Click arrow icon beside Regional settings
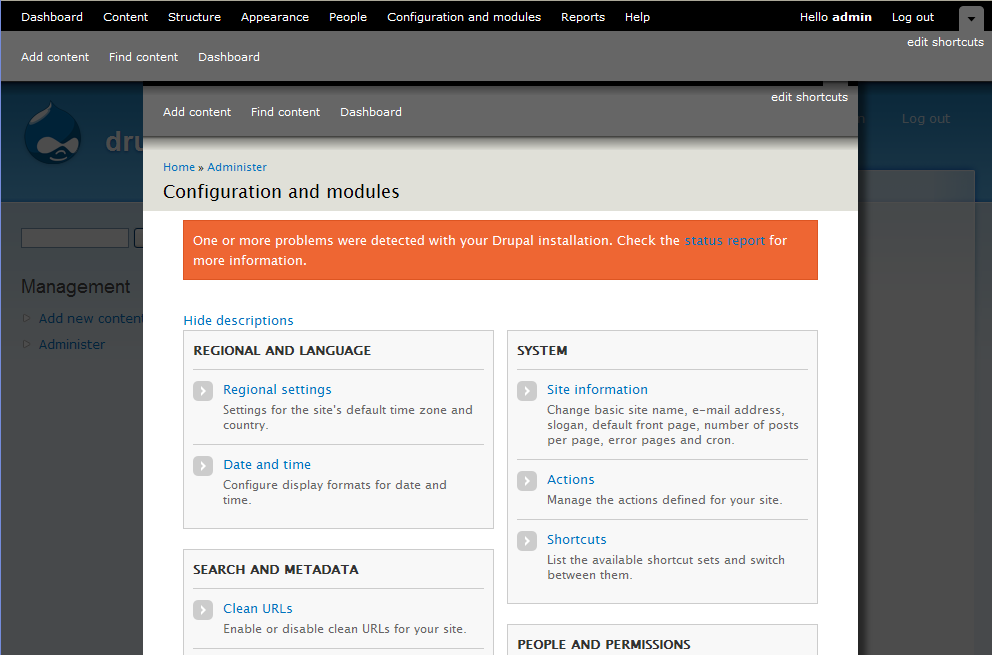Viewport: 992px width, 655px height. [x=203, y=391]
